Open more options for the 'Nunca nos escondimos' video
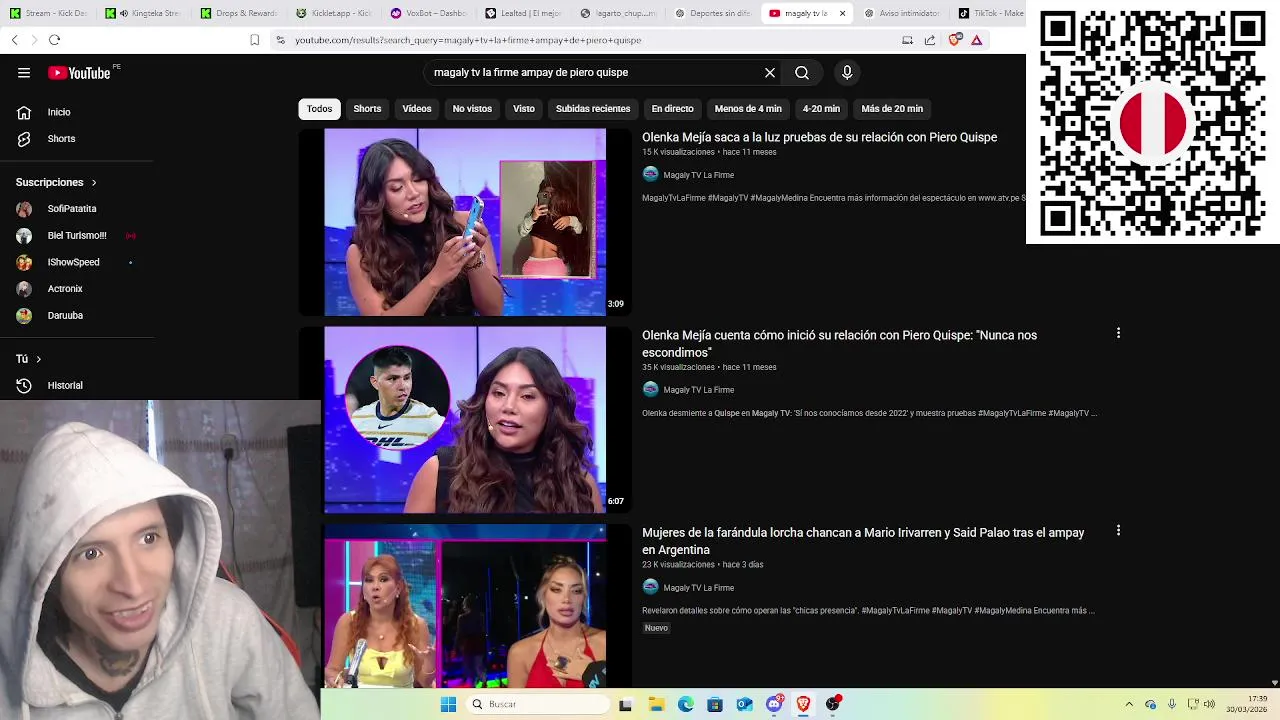Viewport: 1280px width, 720px height. tap(1118, 333)
